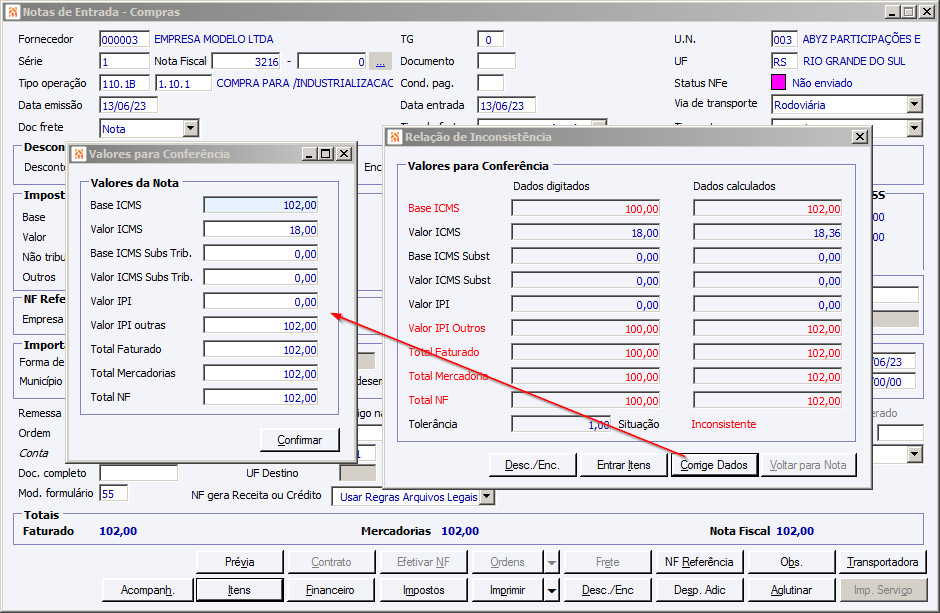Click the U.N. code field 003
Viewport: 940px width, 613px height.
pyautogui.click(x=784, y=40)
